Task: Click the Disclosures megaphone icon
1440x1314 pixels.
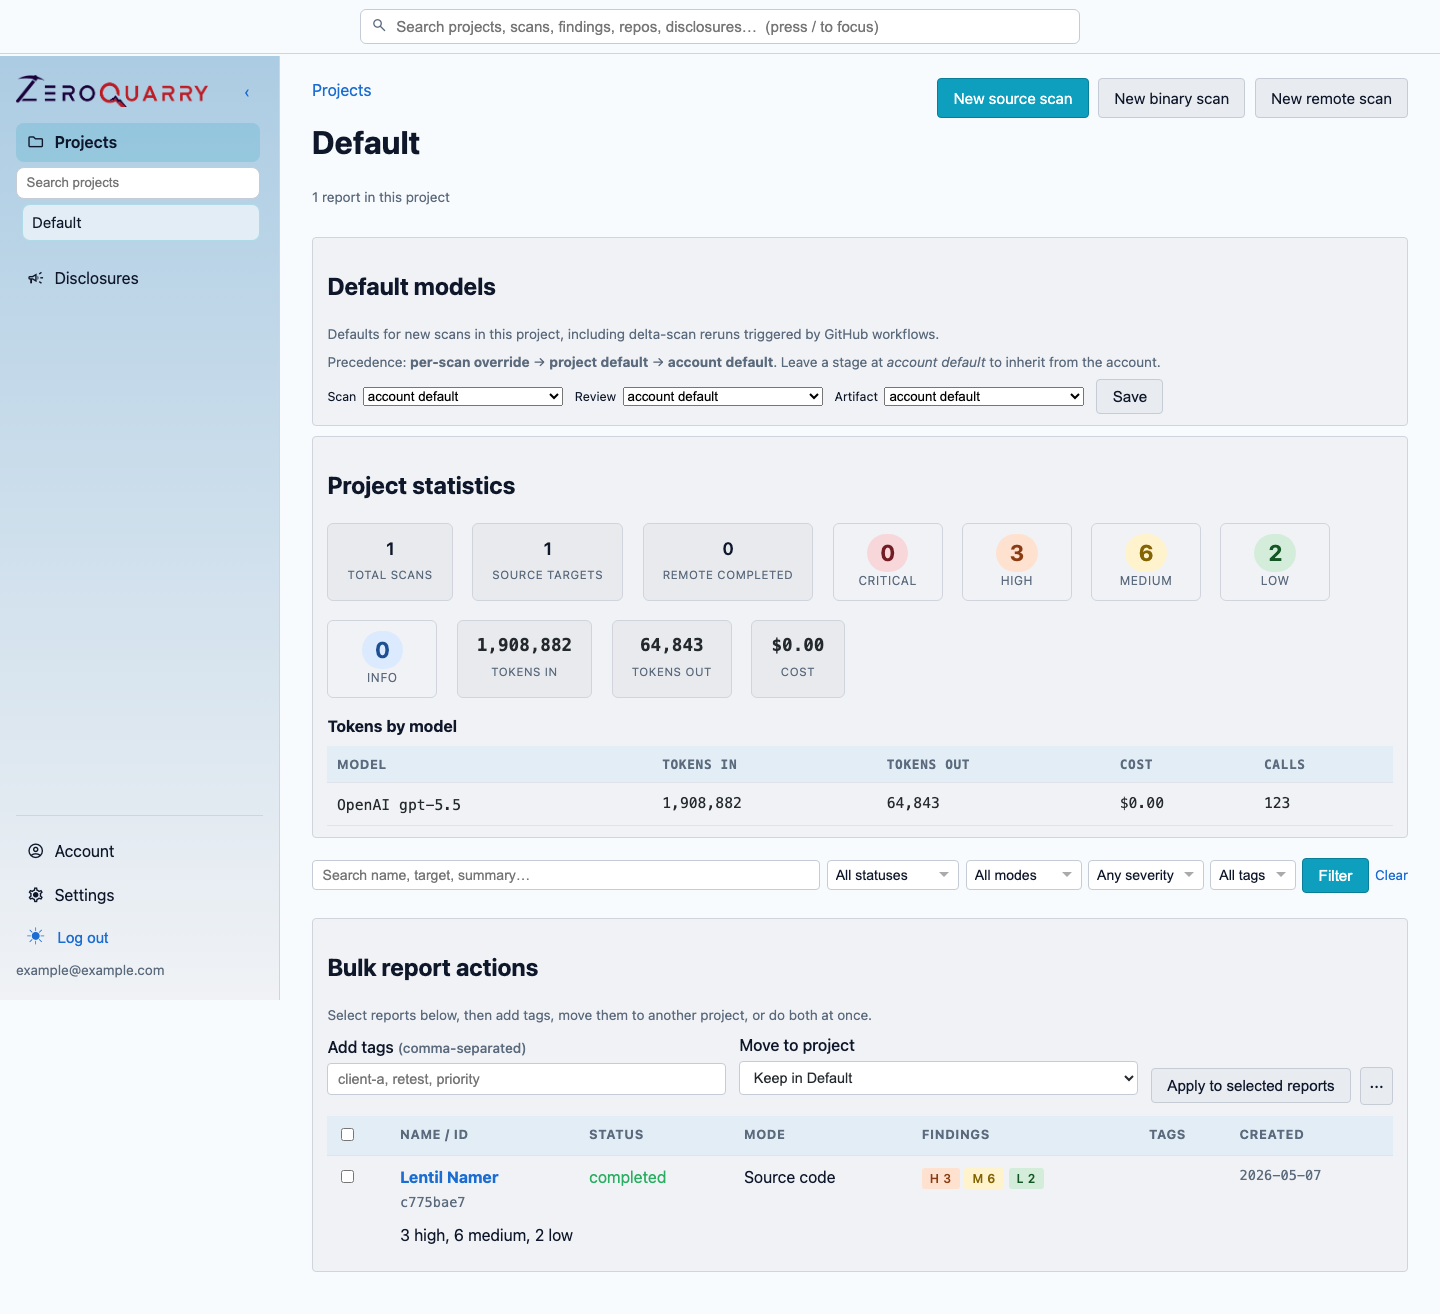Action: click(x=36, y=278)
